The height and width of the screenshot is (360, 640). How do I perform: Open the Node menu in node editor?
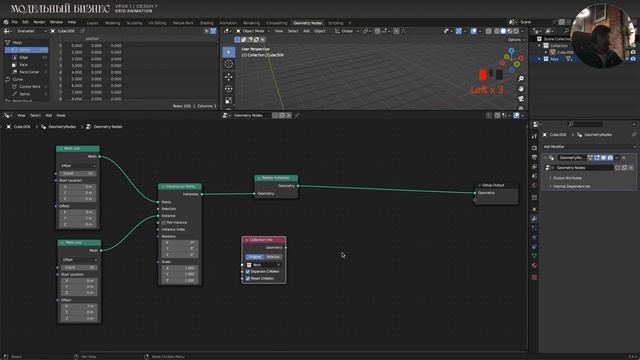coord(61,116)
